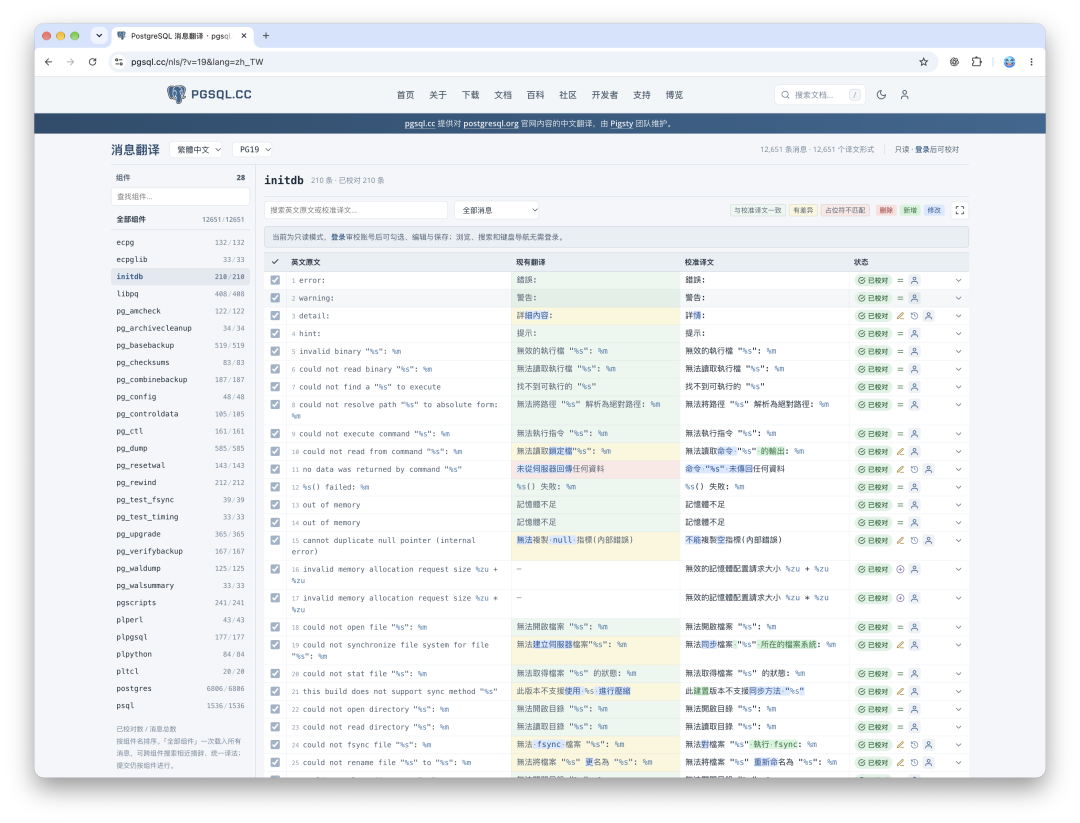The width and height of the screenshot is (1080, 823).
Task: Toggle the checkbox for "could not open file" row
Action: pyautogui.click(x=275, y=627)
